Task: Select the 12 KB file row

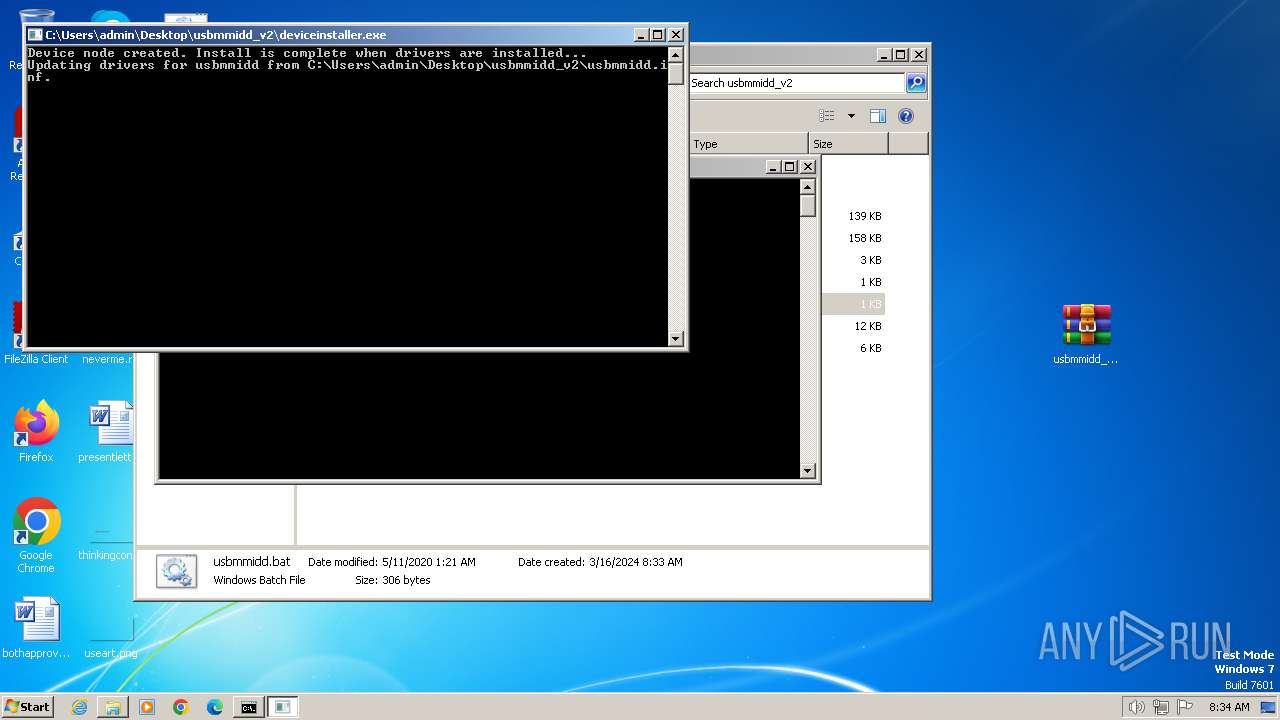Action: (867, 326)
